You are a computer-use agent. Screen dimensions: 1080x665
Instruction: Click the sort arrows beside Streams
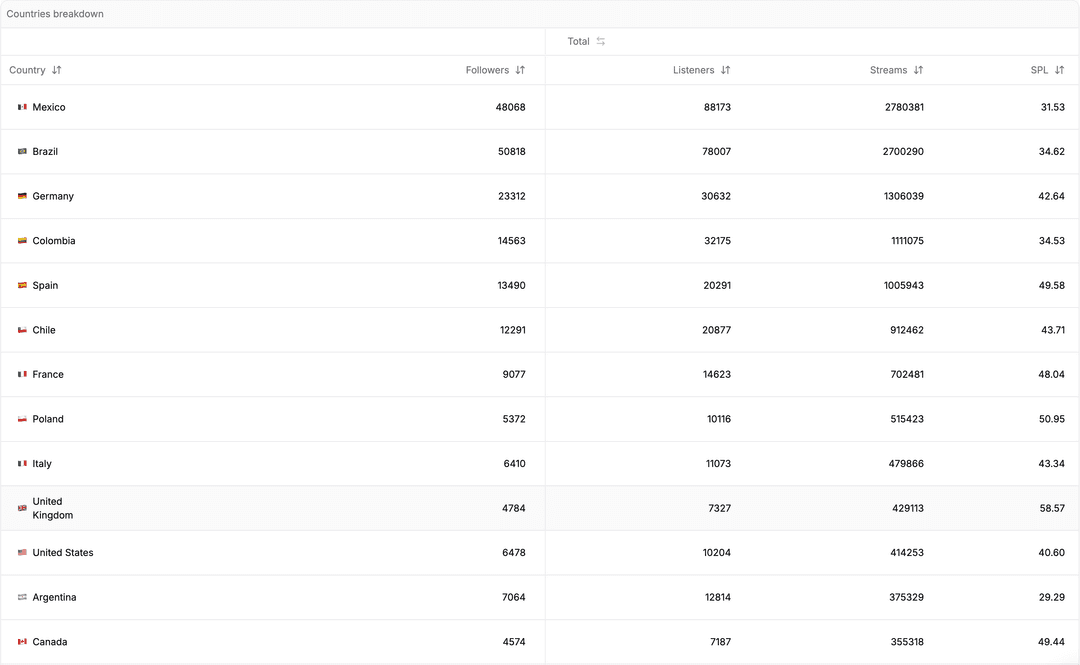[x=917, y=70]
